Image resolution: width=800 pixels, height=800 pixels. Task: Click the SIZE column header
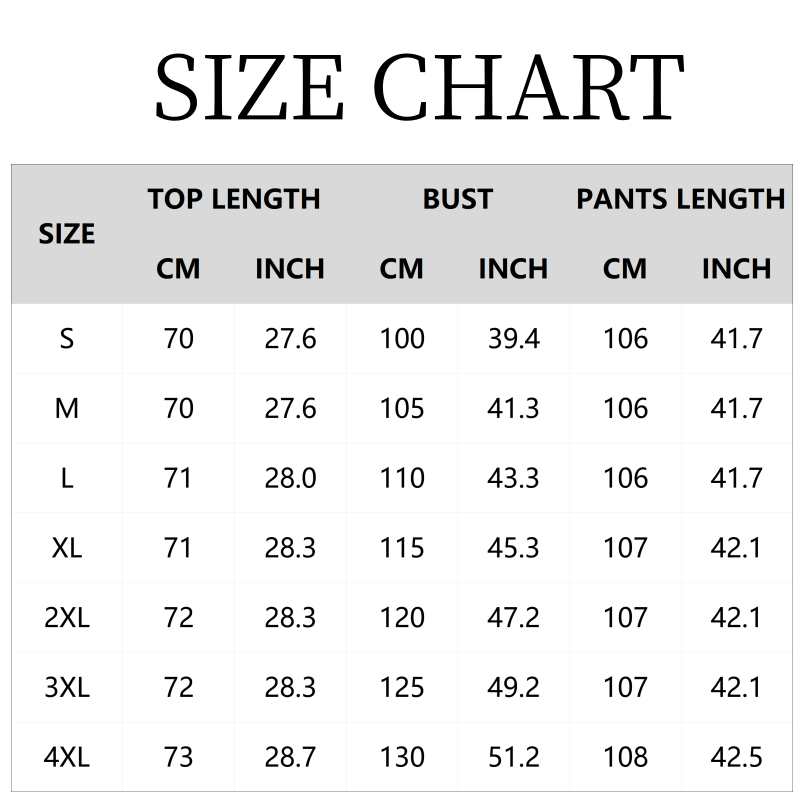click(x=67, y=234)
